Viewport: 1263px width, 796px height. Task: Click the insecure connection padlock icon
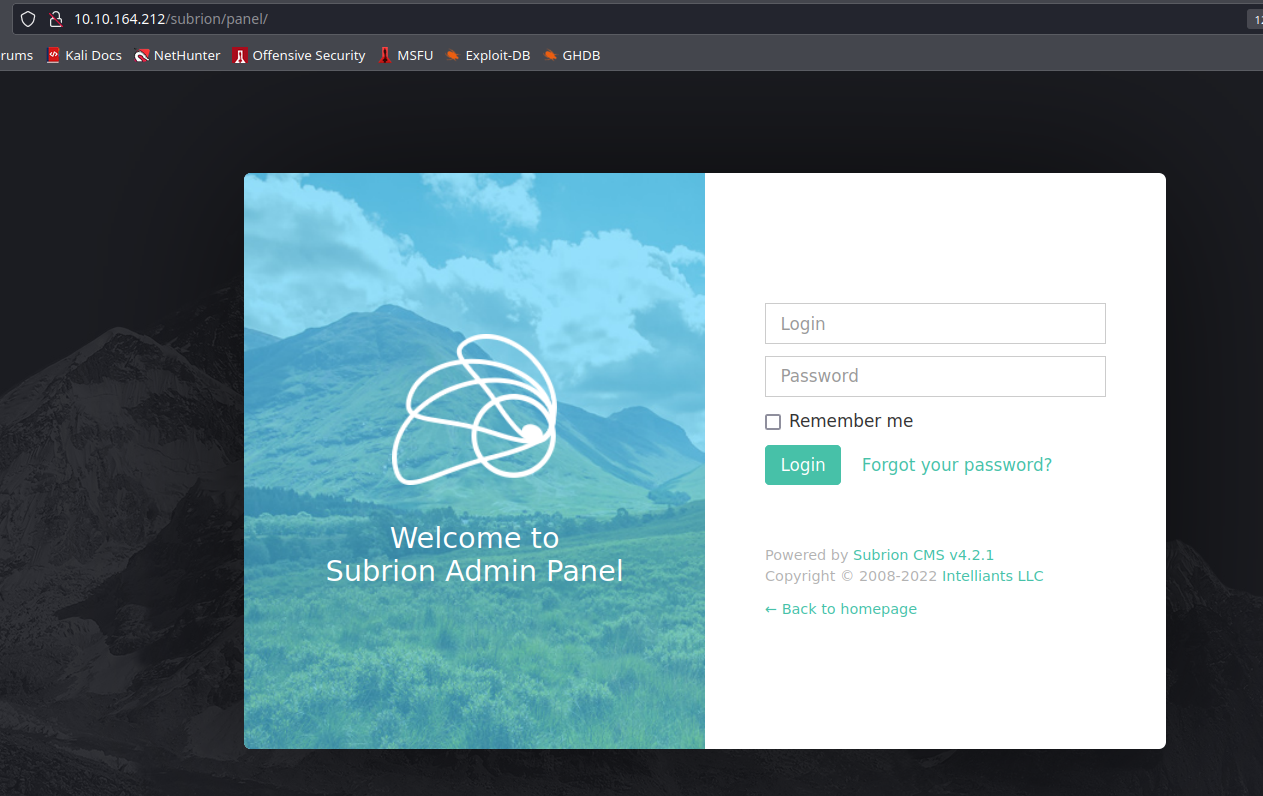point(56,19)
